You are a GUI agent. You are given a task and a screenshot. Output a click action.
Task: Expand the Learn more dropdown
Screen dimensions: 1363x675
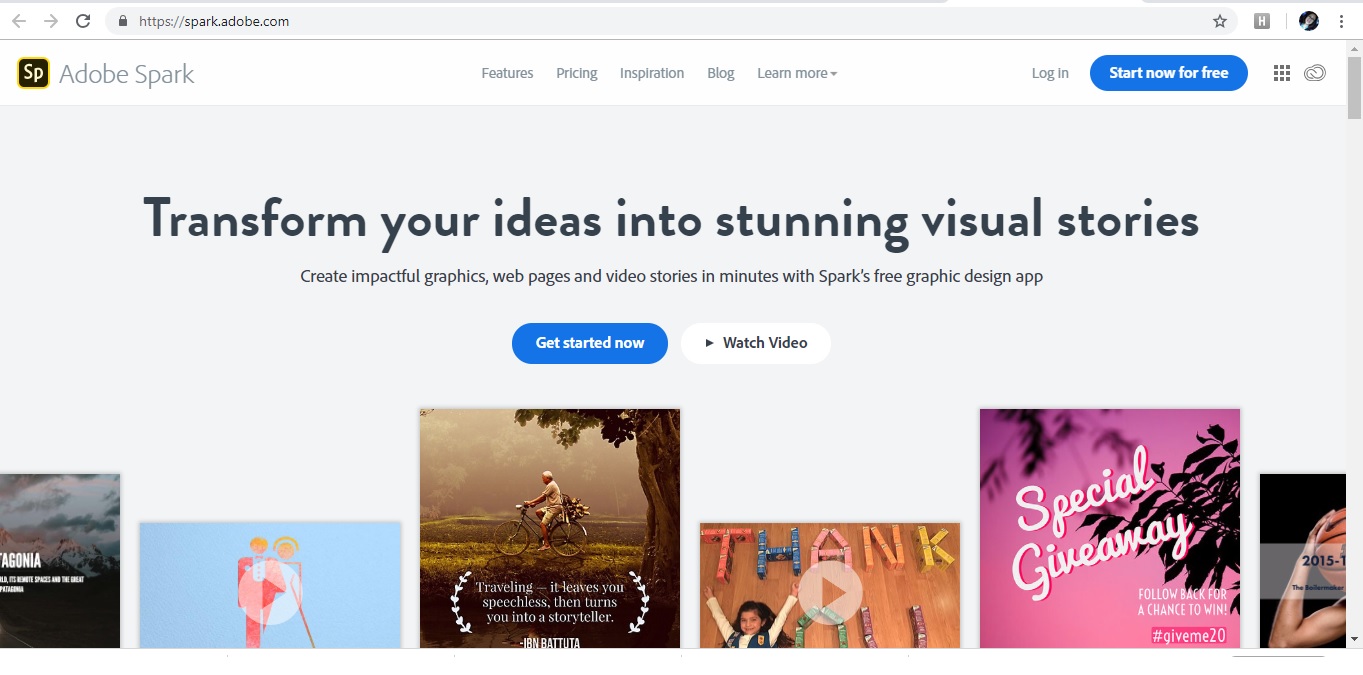pyautogui.click(x=797, y=73)
